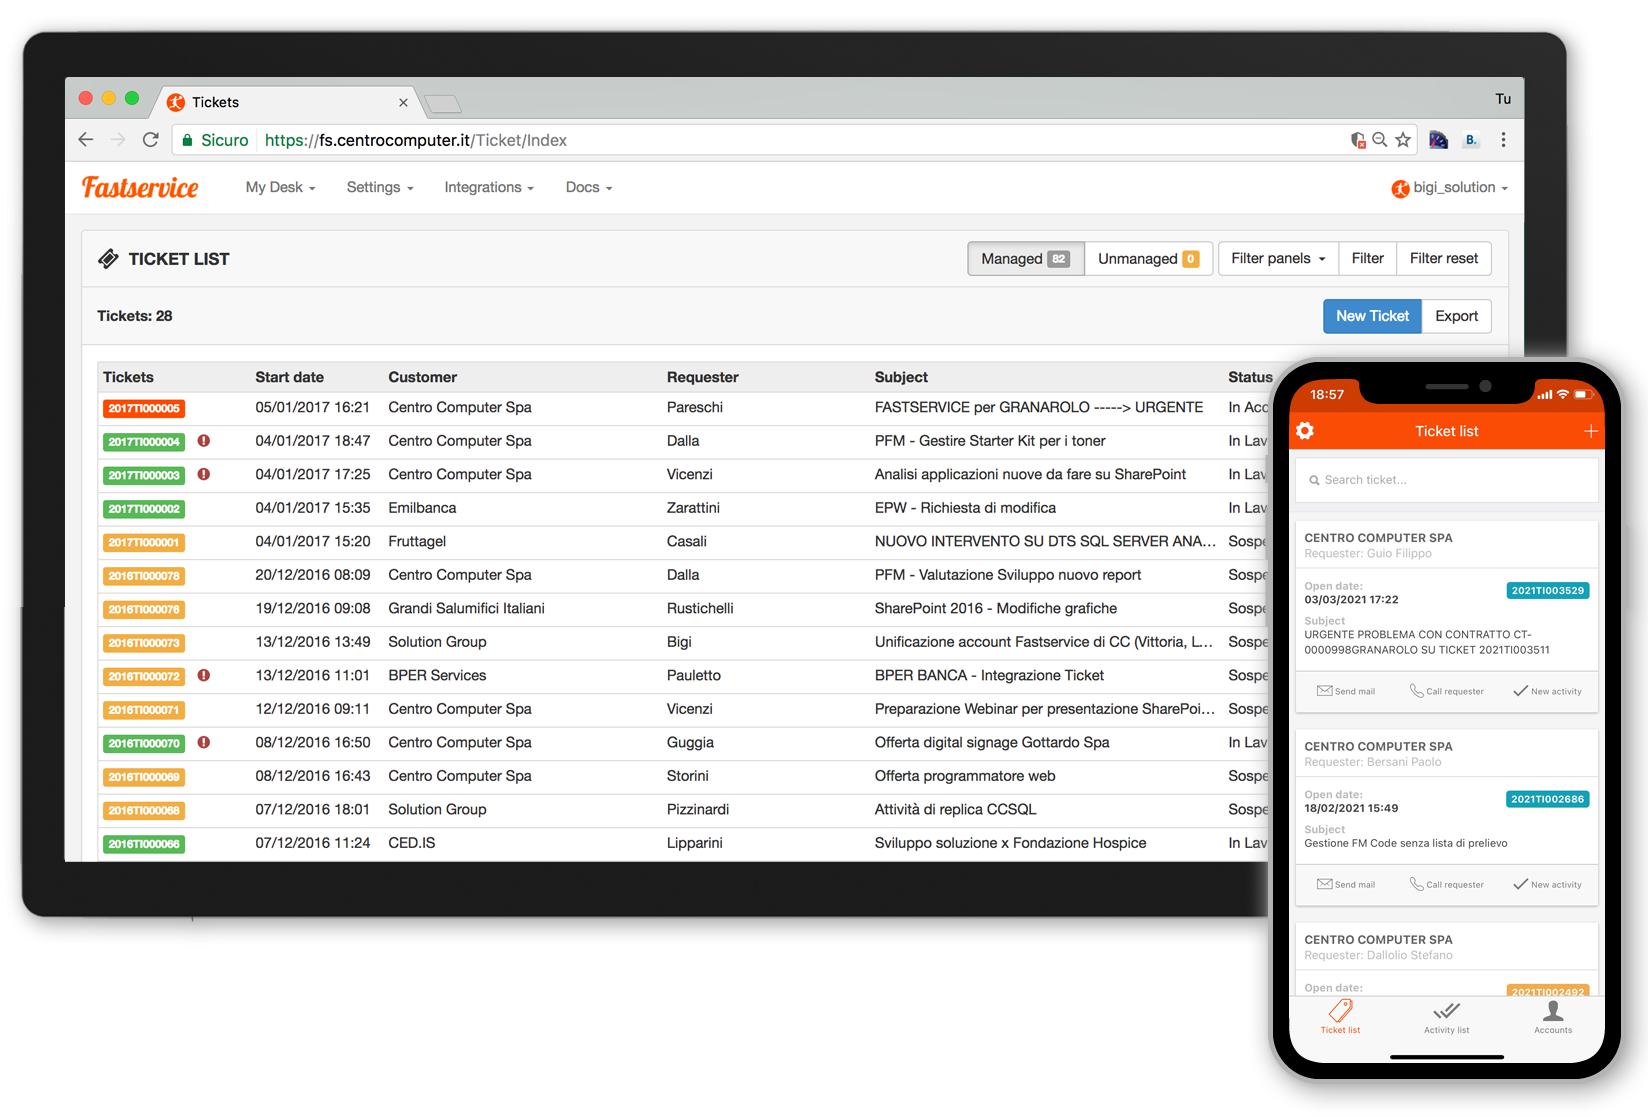Open ticket 2016TI000066 badge

[x=144, y=844]
